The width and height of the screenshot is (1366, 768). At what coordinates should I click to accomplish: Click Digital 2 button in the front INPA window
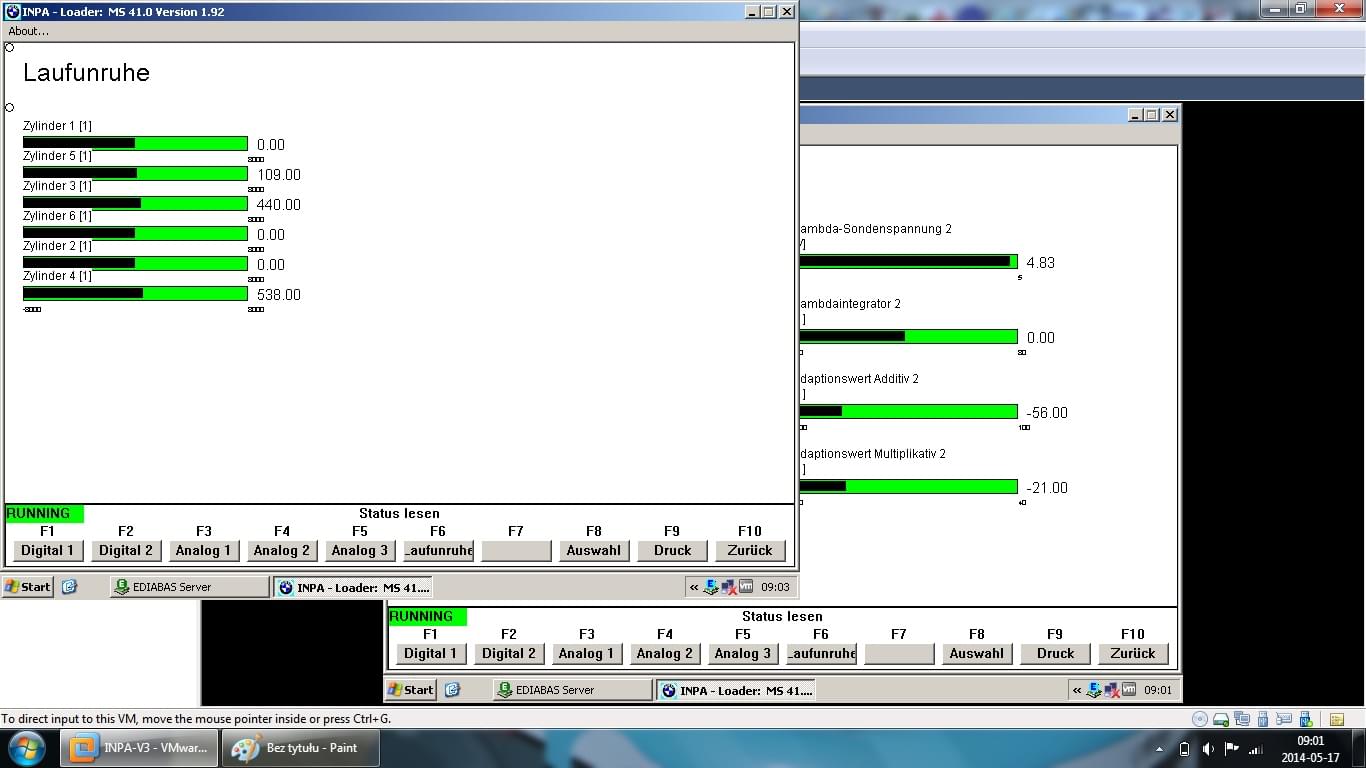pyautogui.click(x=126, y=550)
